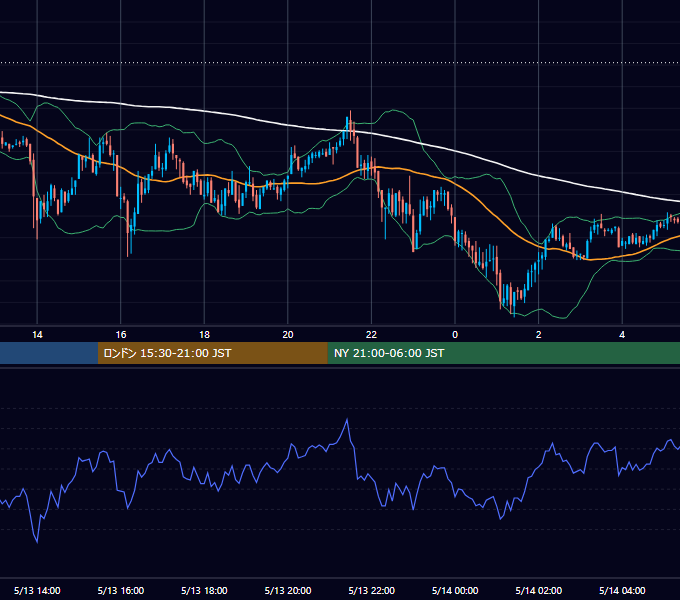Click the 5/13 20:00 indicator axis label
The height and width of the screenshot is (600, 680).
tap(288, 590)
